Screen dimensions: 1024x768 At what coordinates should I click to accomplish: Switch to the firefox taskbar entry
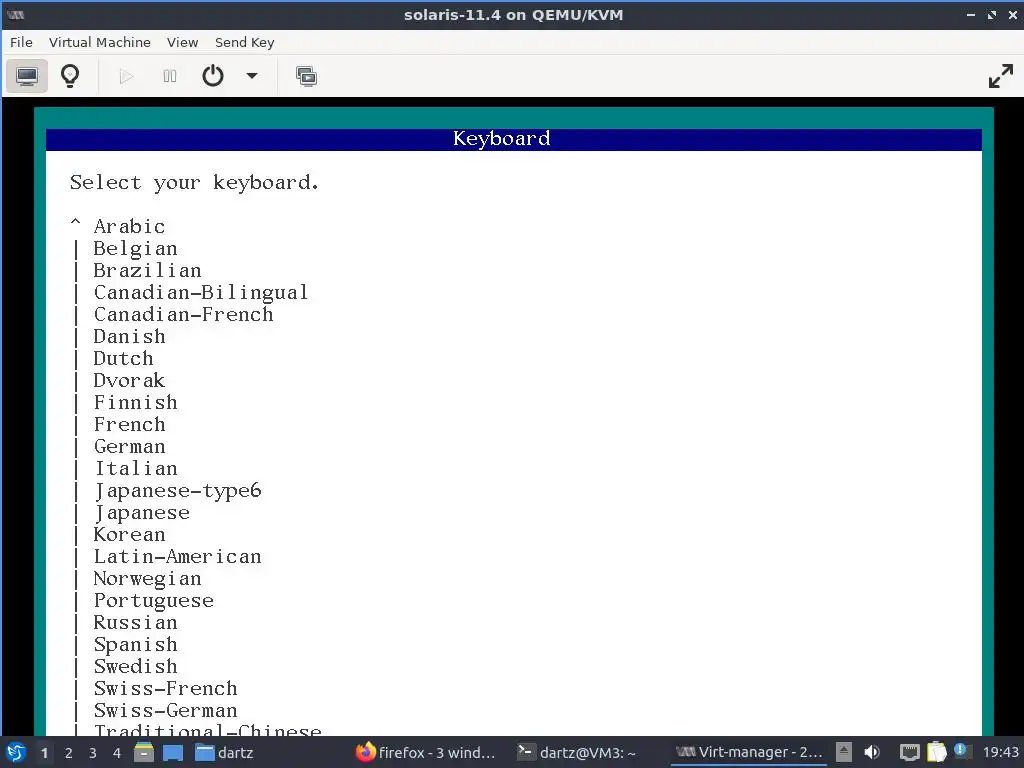click(x=425, y=752)
